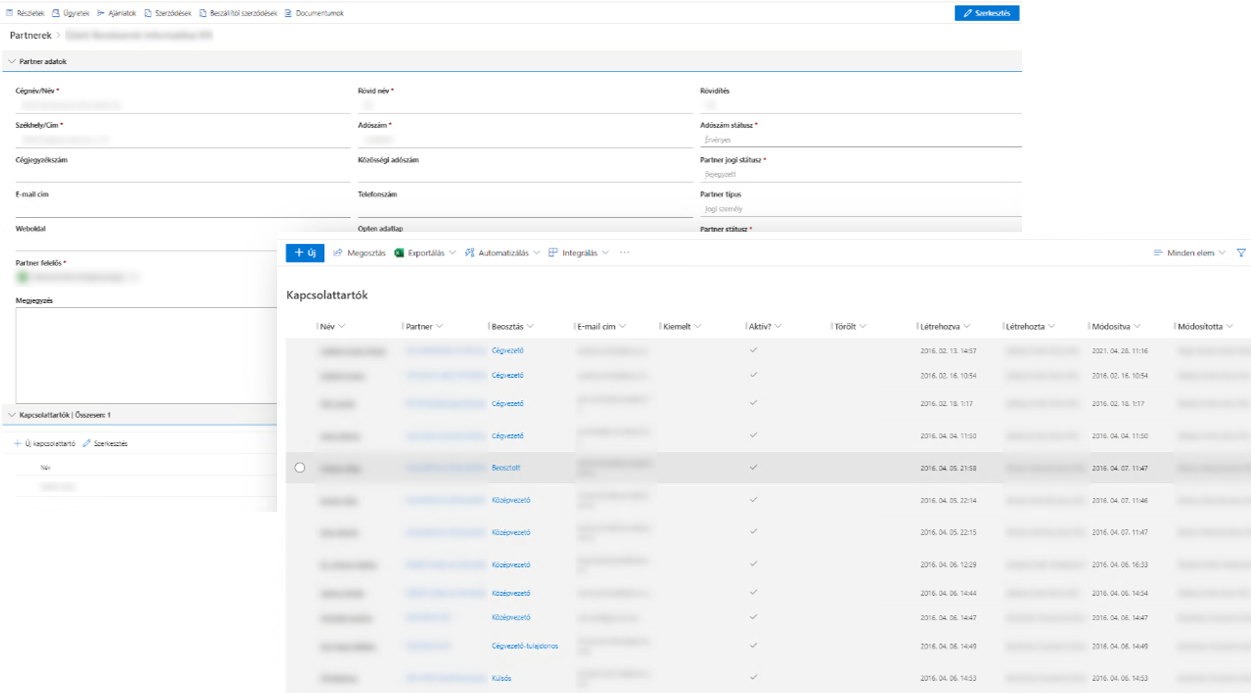
Task: Click Középvezető in the 2016. 04. 06. 12:29 row
Action: coord(511,565)
